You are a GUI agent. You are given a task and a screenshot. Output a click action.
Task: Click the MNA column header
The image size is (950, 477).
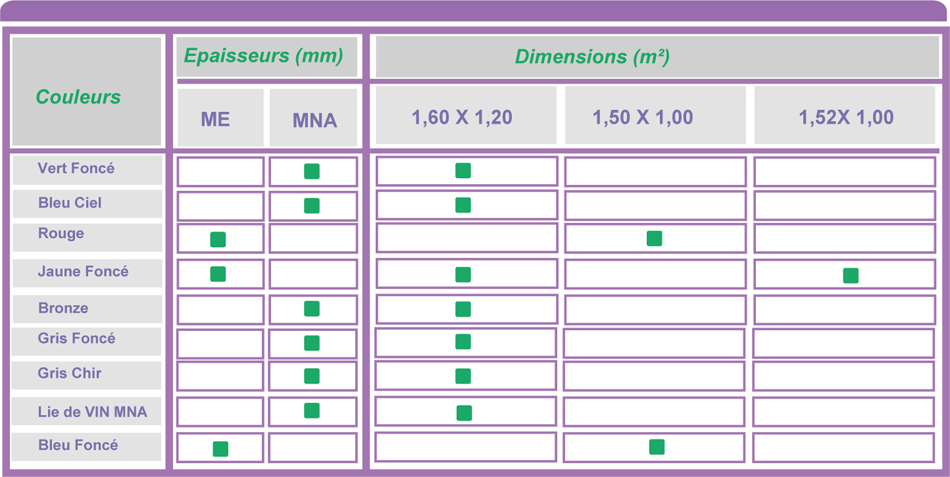tap(313, 119)
